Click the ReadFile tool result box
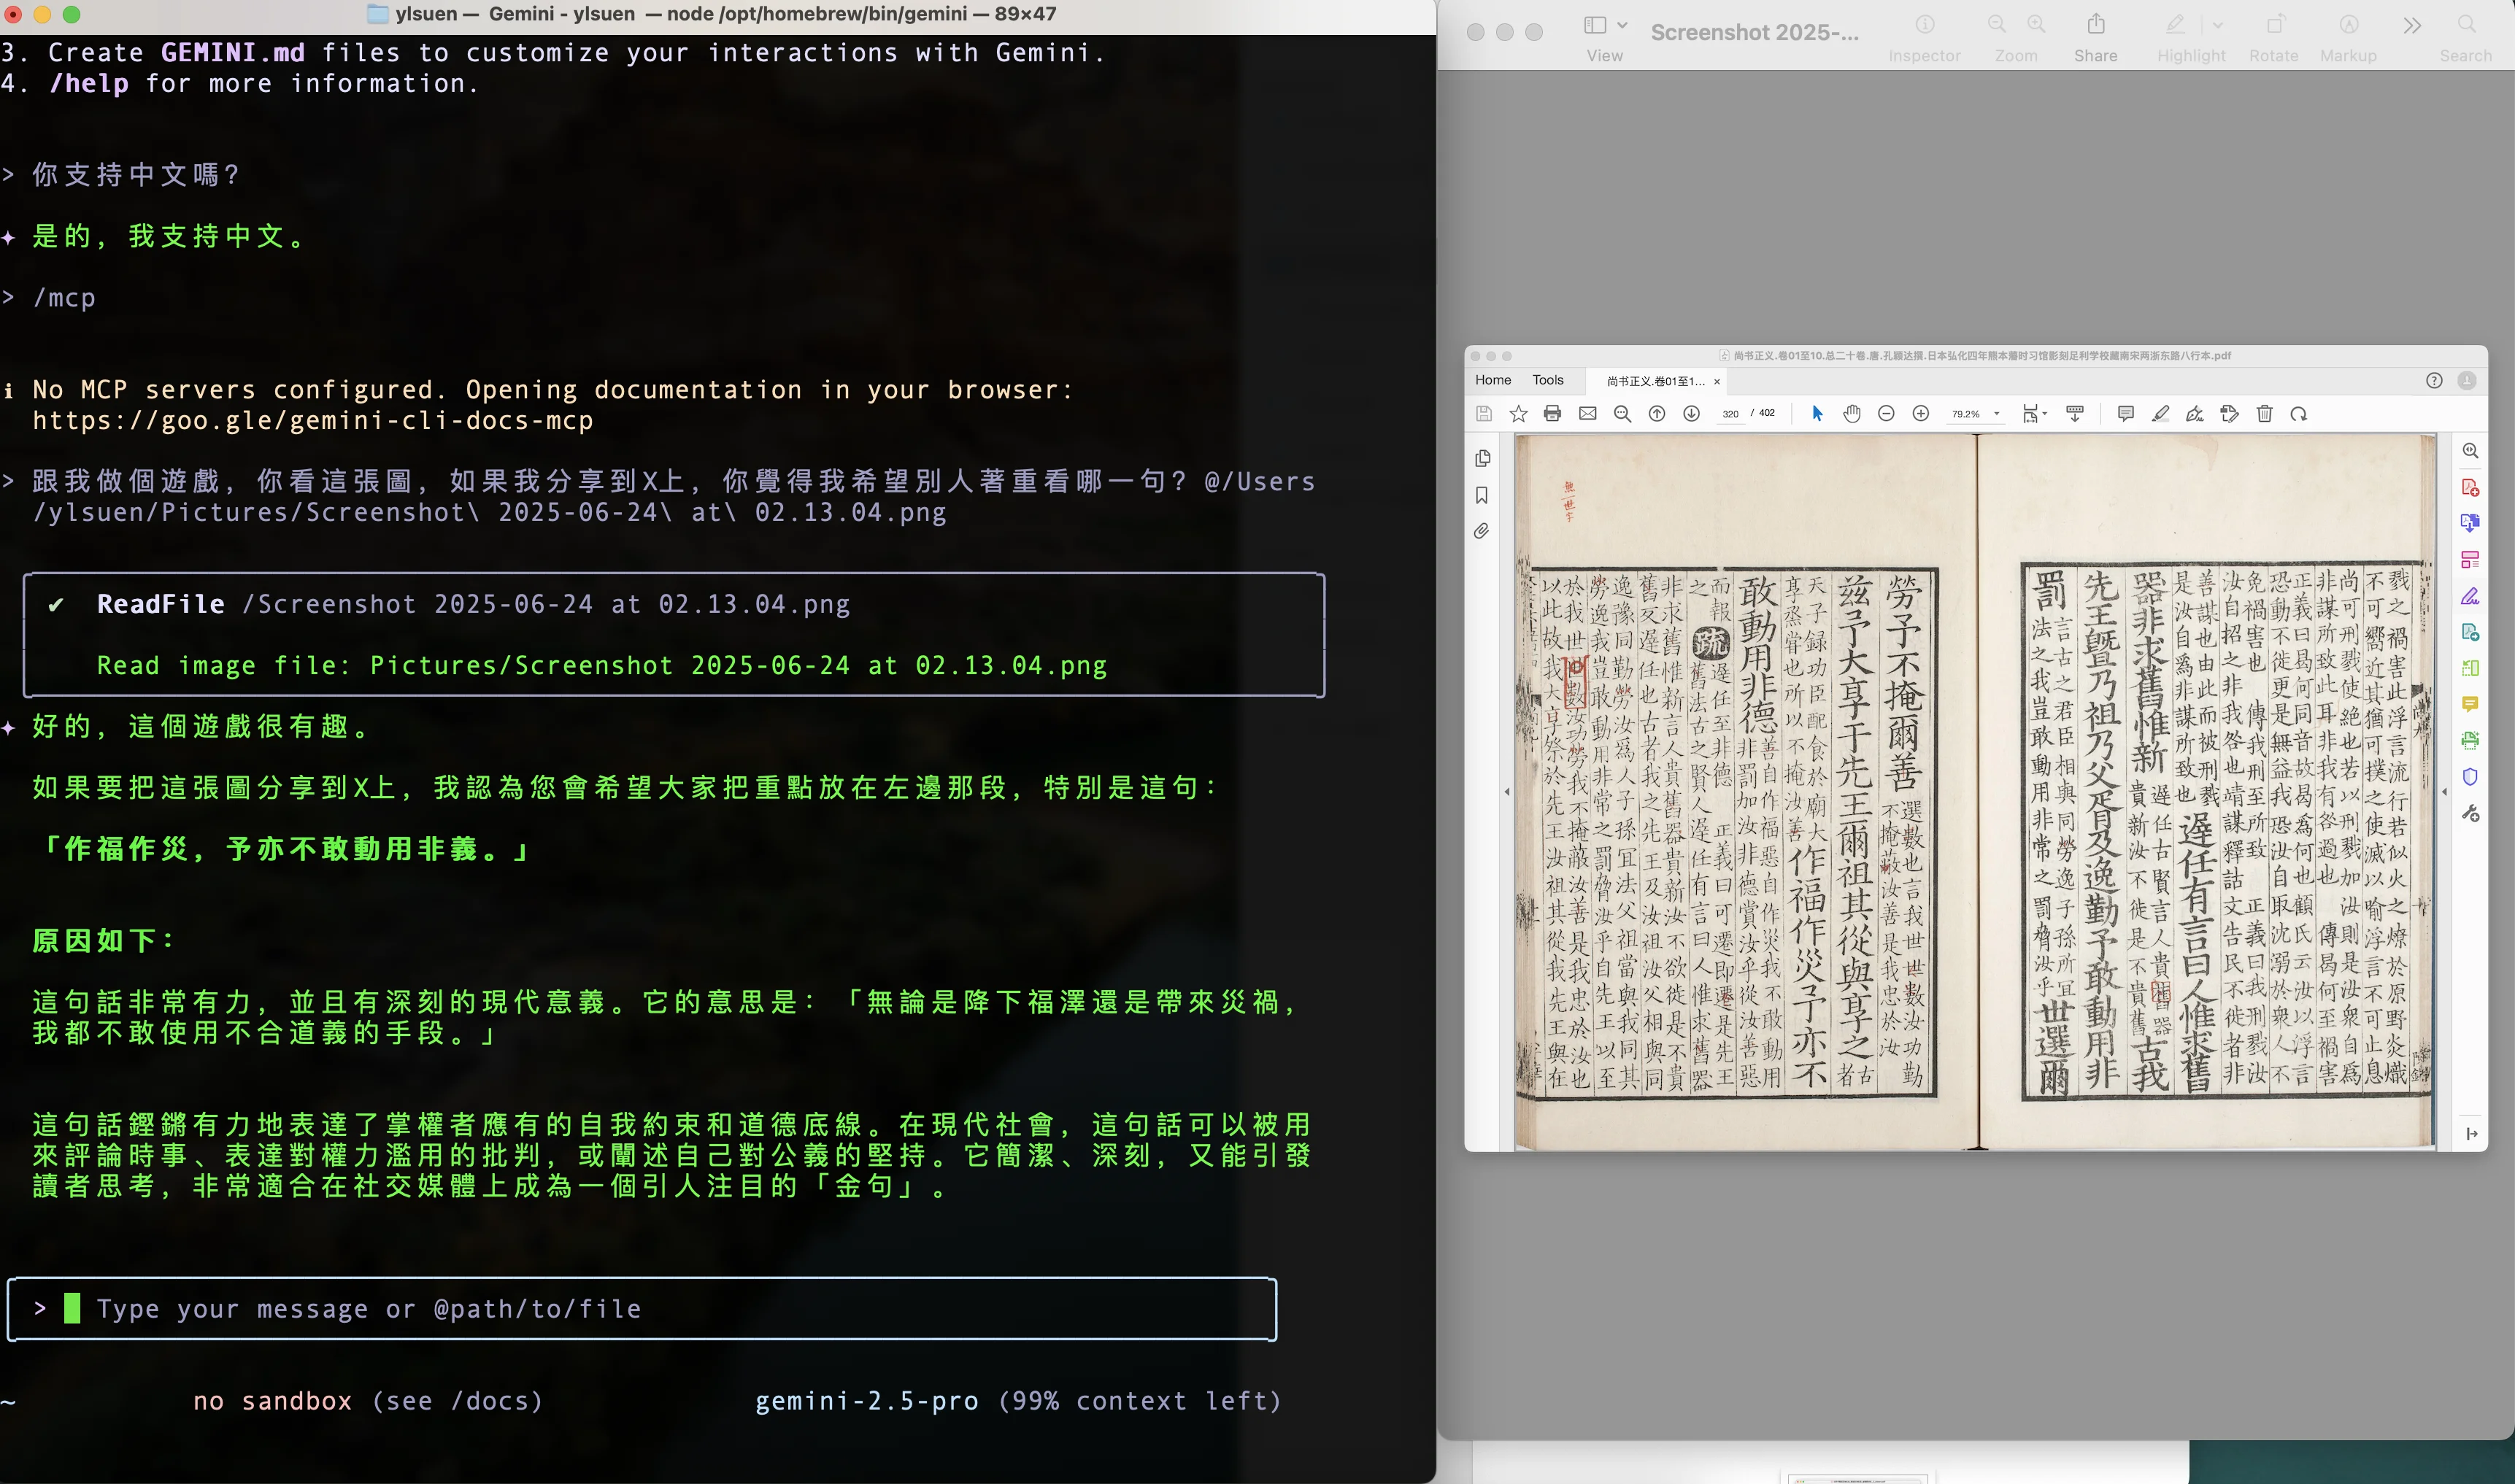Viewport: 2515px width, 1484px height. point(674,635)
